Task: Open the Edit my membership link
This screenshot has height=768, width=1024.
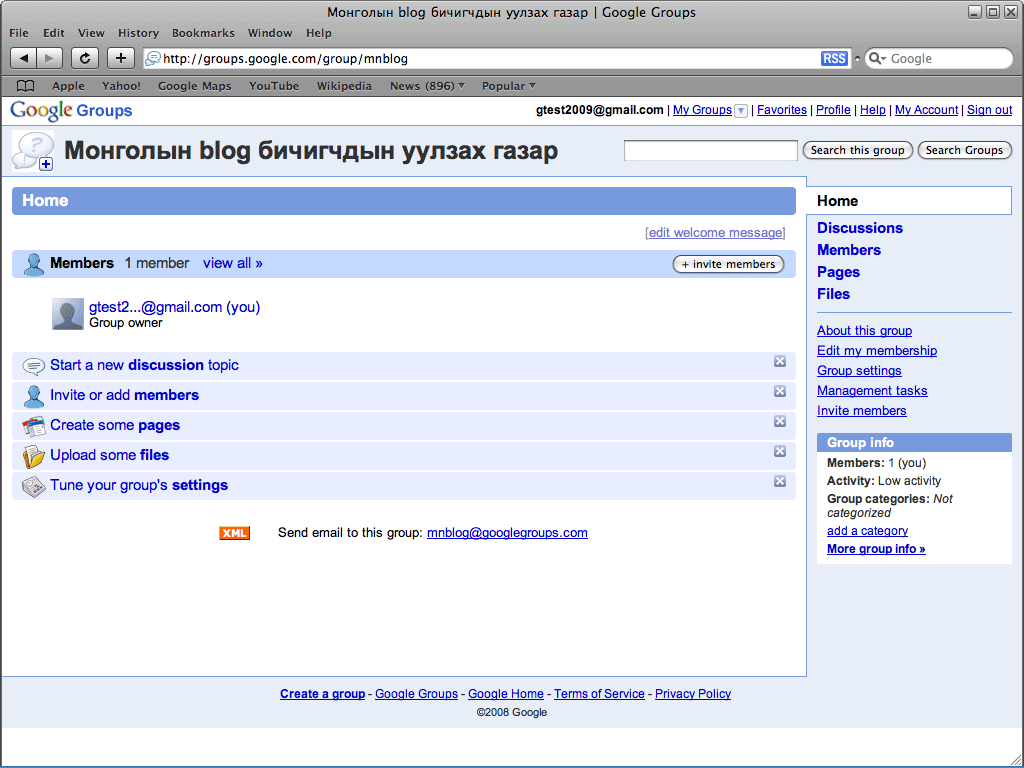Action: [x=876, y=351]
